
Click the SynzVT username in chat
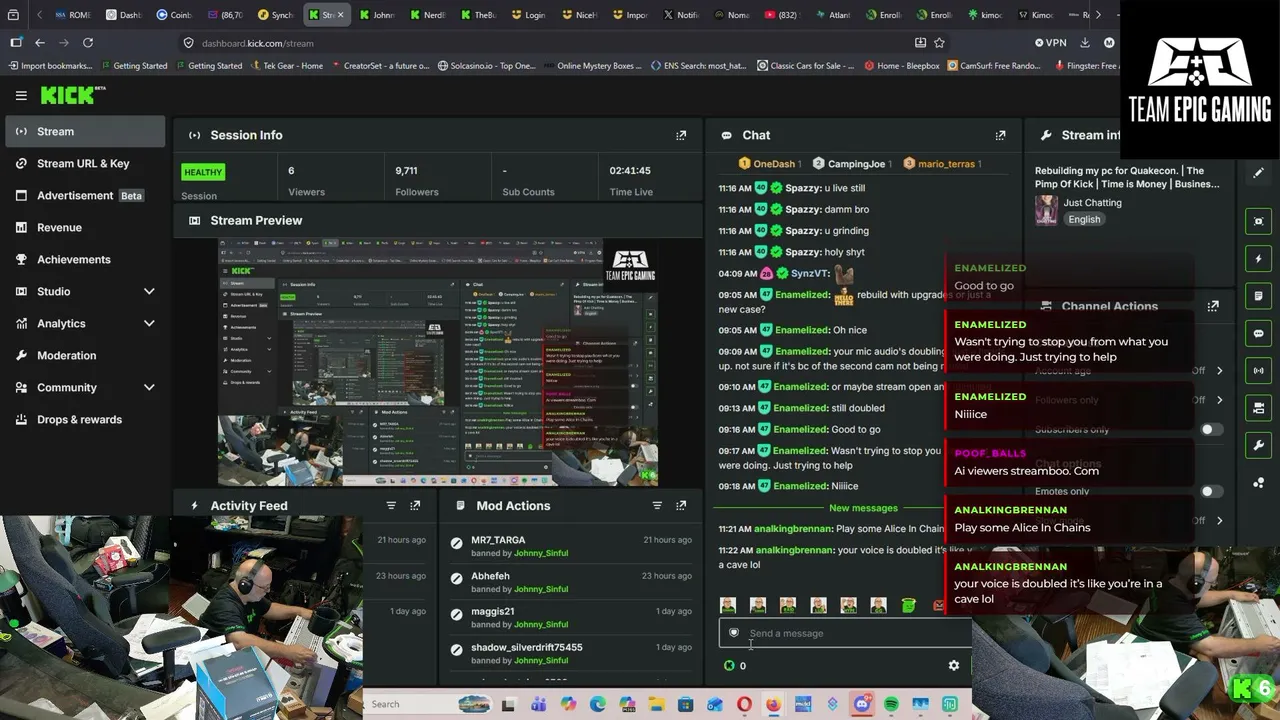pyautogui.click(x=809, y=273)
